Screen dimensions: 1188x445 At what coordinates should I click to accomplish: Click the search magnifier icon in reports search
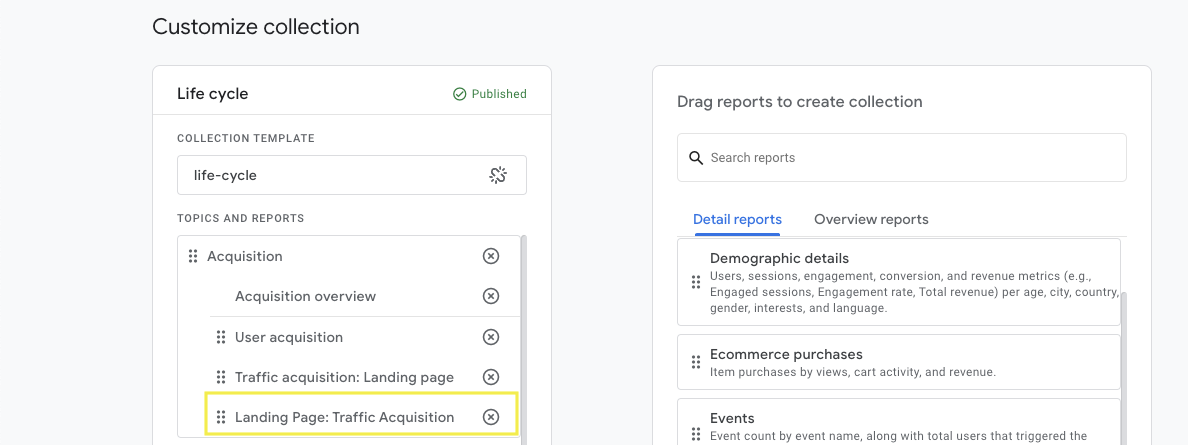(696, 158)
